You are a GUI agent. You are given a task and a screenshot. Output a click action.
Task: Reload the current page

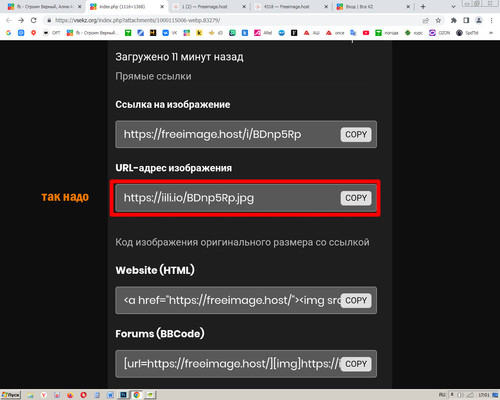coord(34,20)
